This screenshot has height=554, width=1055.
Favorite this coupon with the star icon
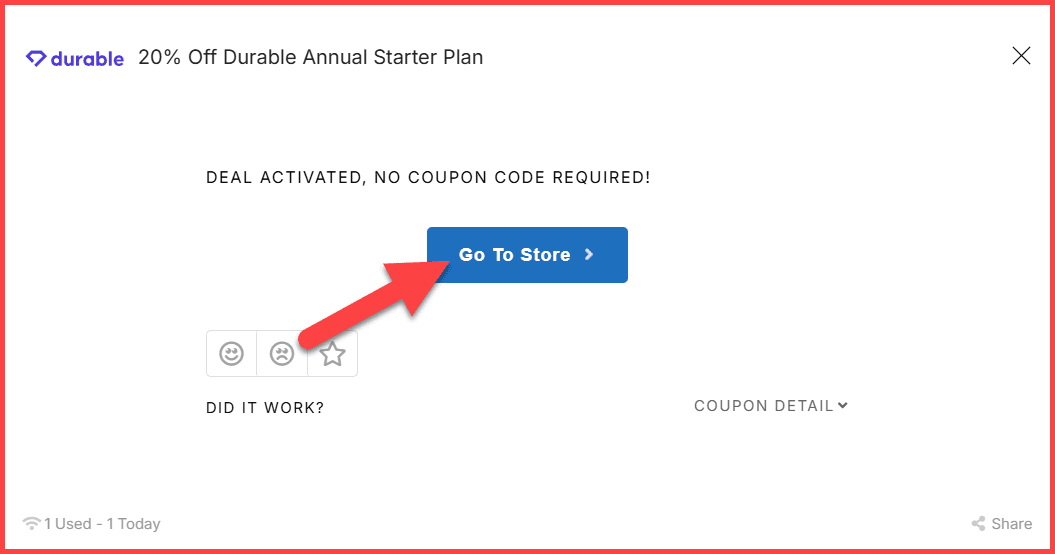point(333,354)
